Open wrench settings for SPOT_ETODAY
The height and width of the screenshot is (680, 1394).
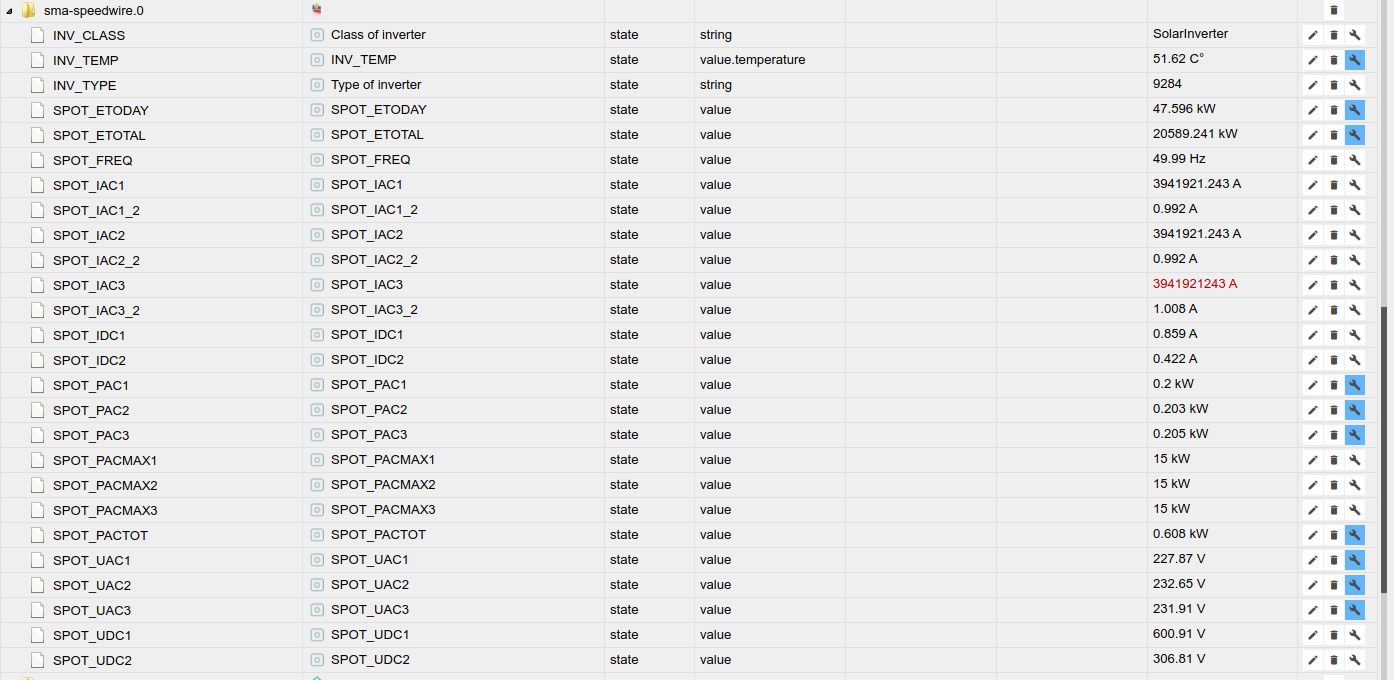pos(1355,110)
